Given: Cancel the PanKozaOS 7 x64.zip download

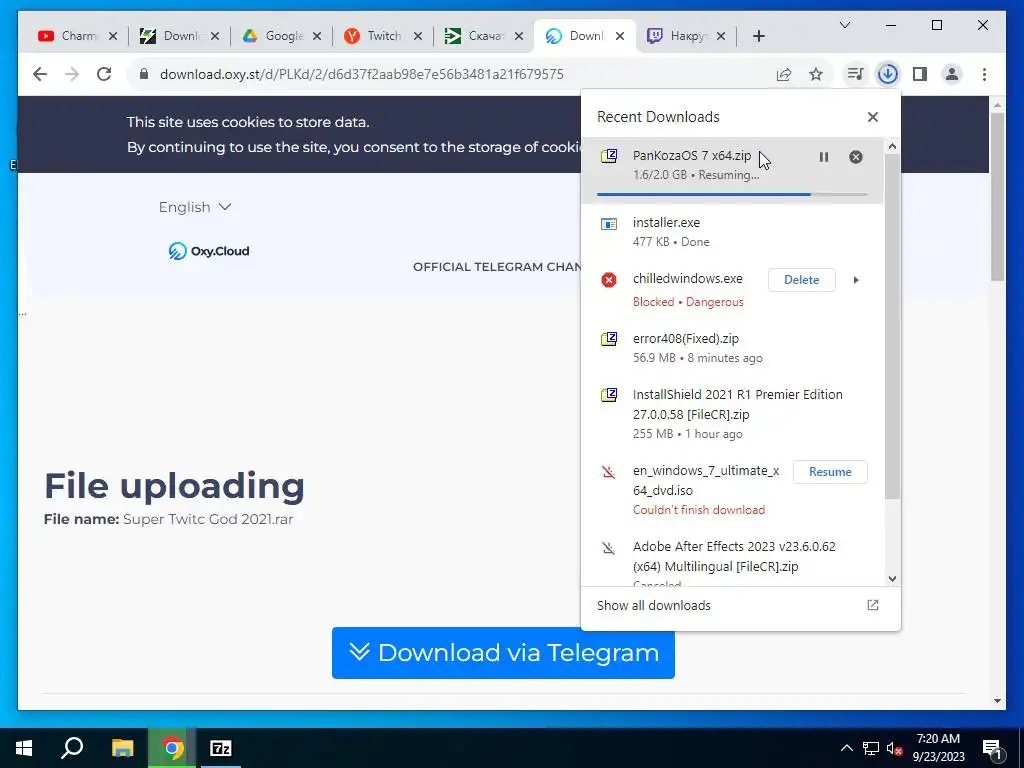Looking at the screenshot, I should [x=856, y=157].
